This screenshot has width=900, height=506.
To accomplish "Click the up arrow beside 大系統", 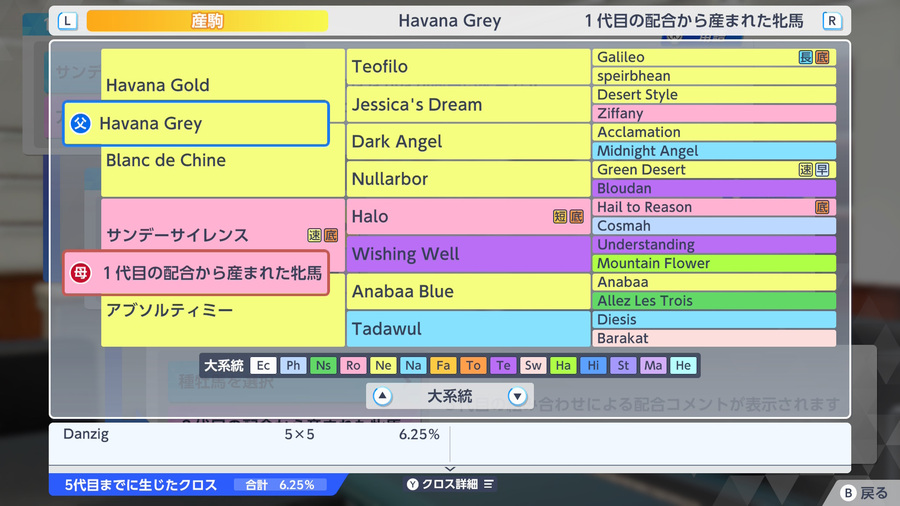I will [x=382, y=396].
